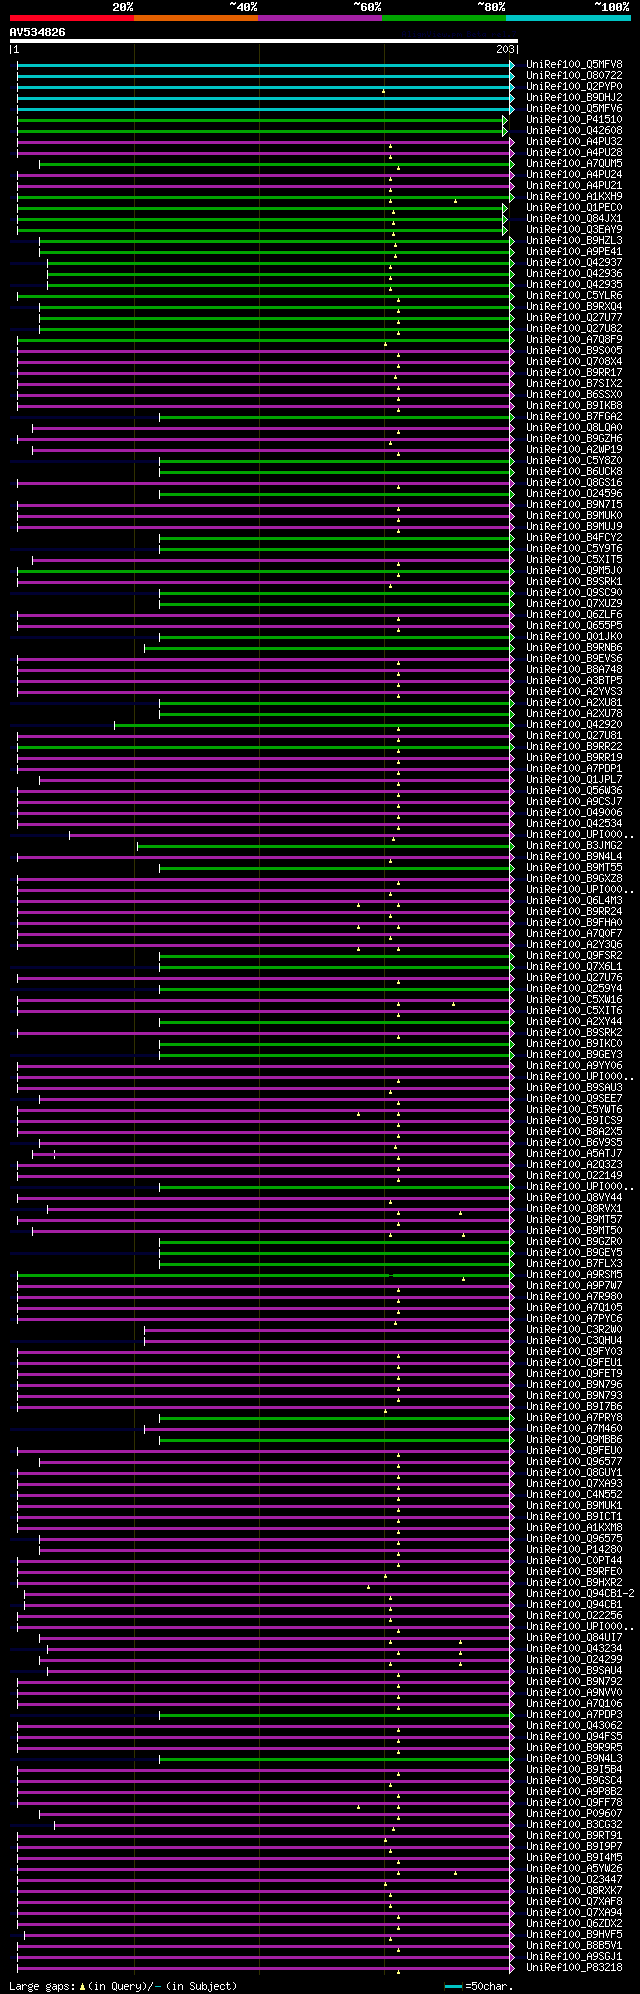This screenshot has width=640, height=1994.
Task: Click the red 20% identity legend bar
Action: pyautogui.click(x=71, y=18)
